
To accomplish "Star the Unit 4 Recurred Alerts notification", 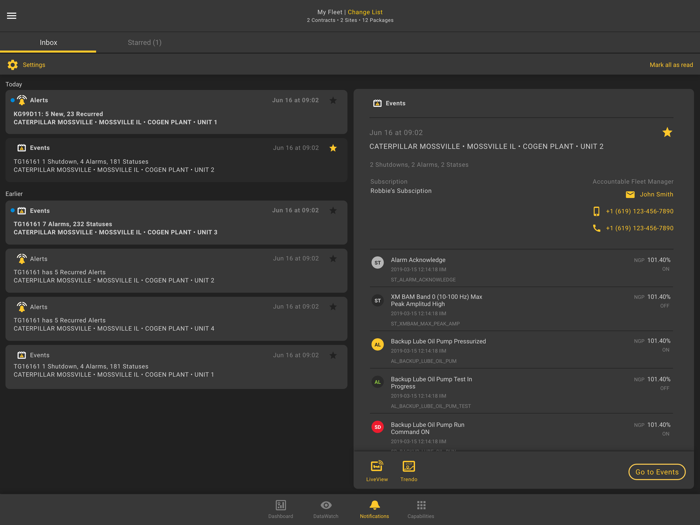I will tap(333, 307).
